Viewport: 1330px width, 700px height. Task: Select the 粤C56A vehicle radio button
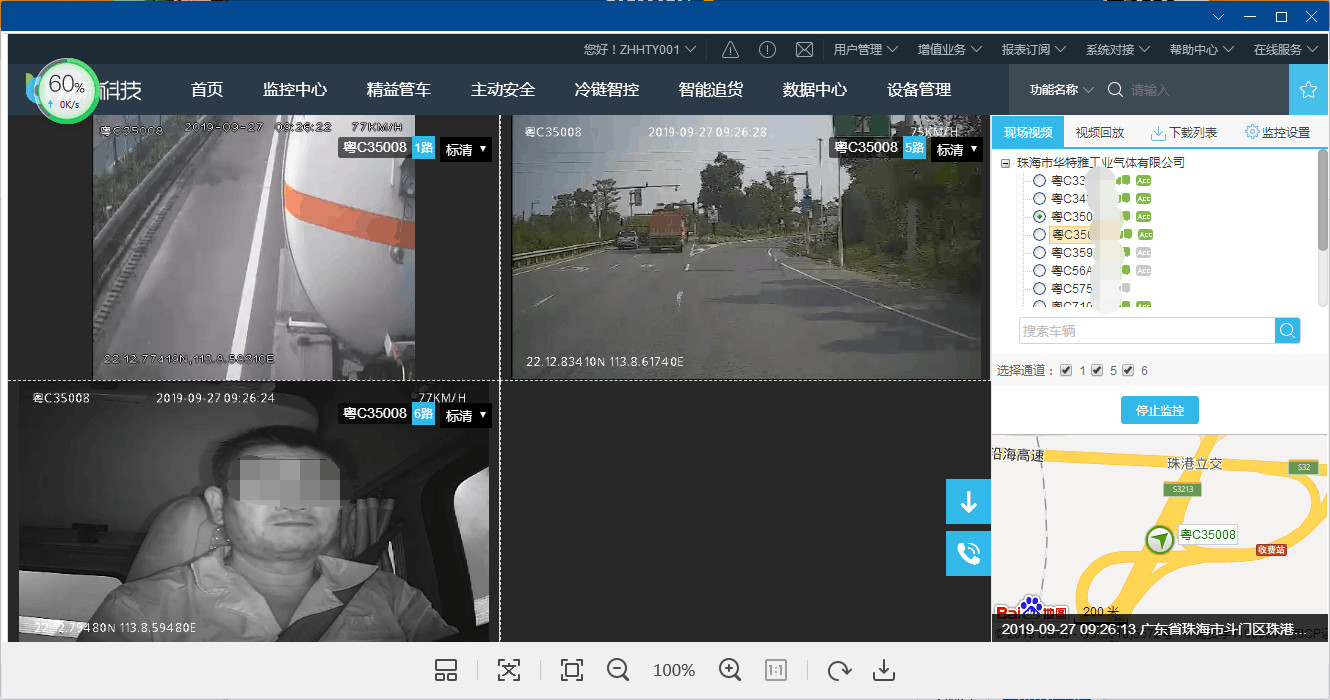tap(1040, 271)
